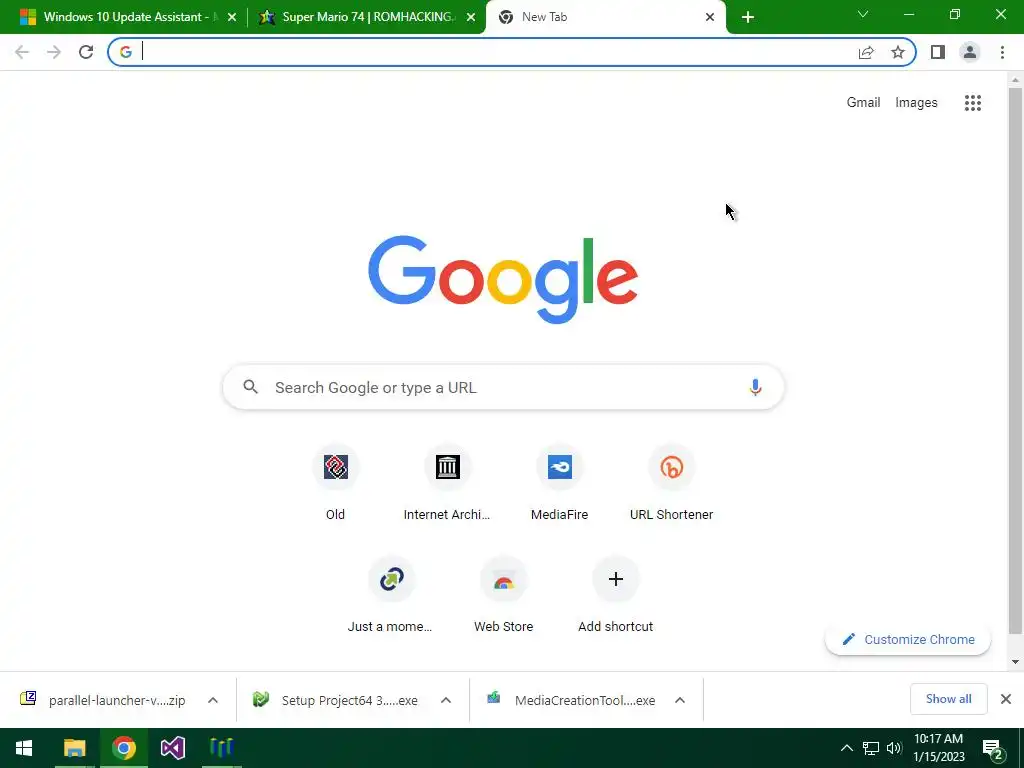Click the back navigation arrow
Image resolution: width=1024 pixels, height=768 pixels.
click(x=22, y=52)
